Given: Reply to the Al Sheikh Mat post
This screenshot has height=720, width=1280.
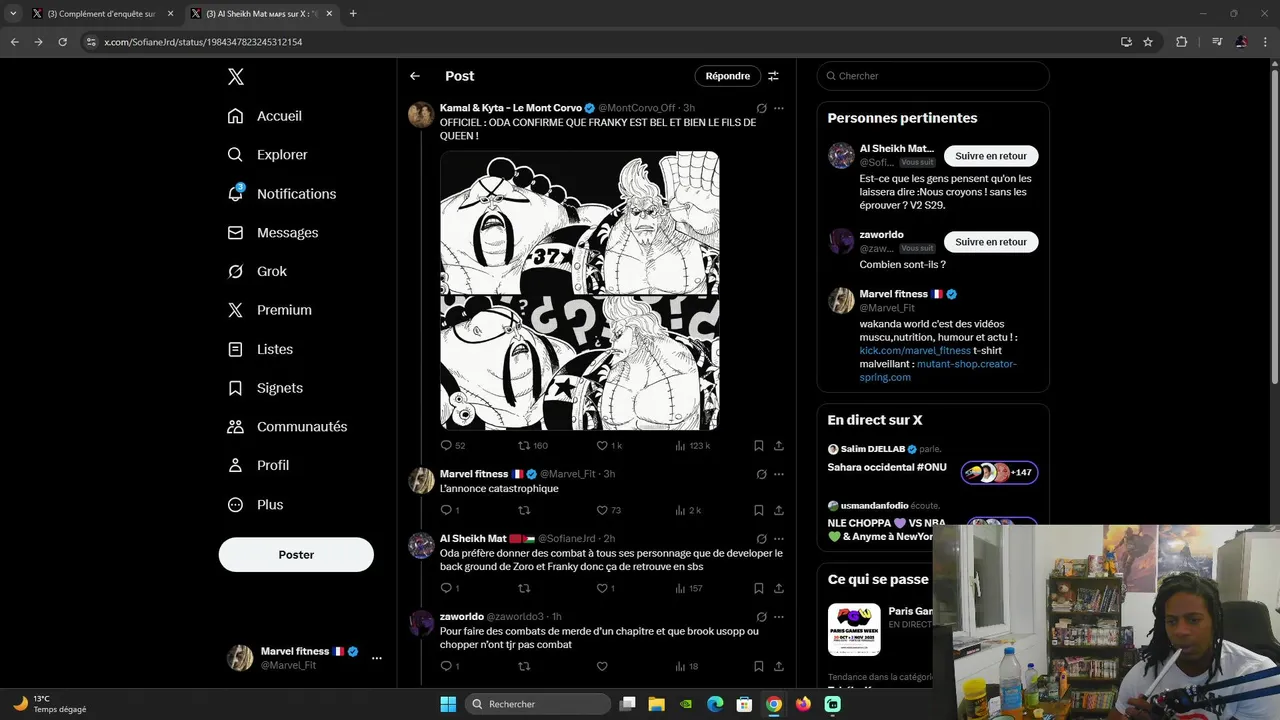Looking at the screenshot, I should [x=450, y=588].
